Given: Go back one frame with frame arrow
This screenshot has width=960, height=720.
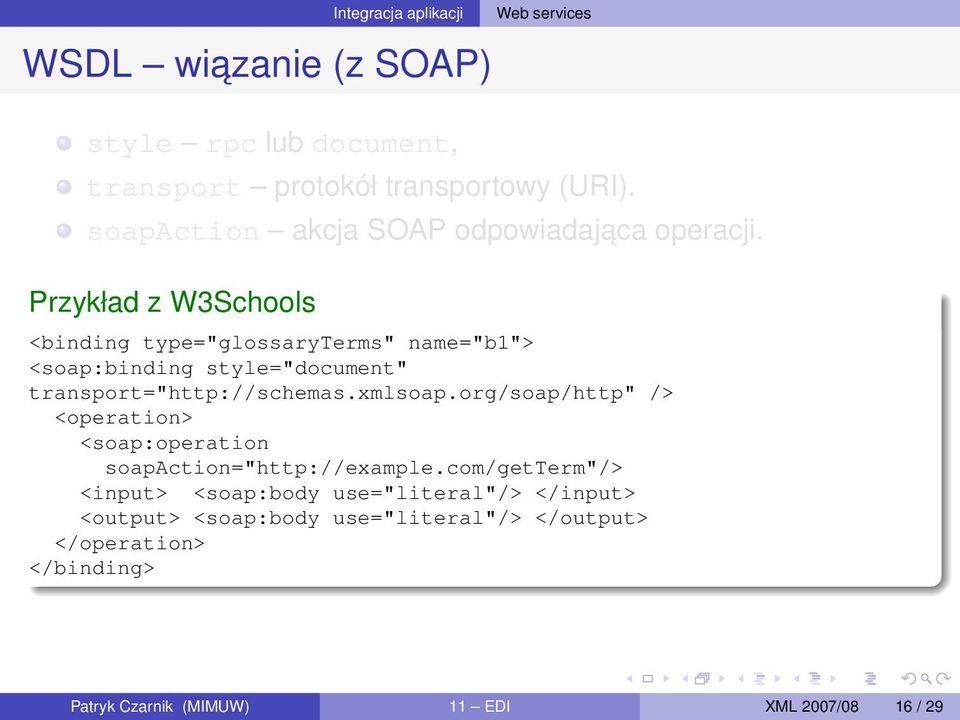Looking at the screenshot, I should (x=684, y=678).
